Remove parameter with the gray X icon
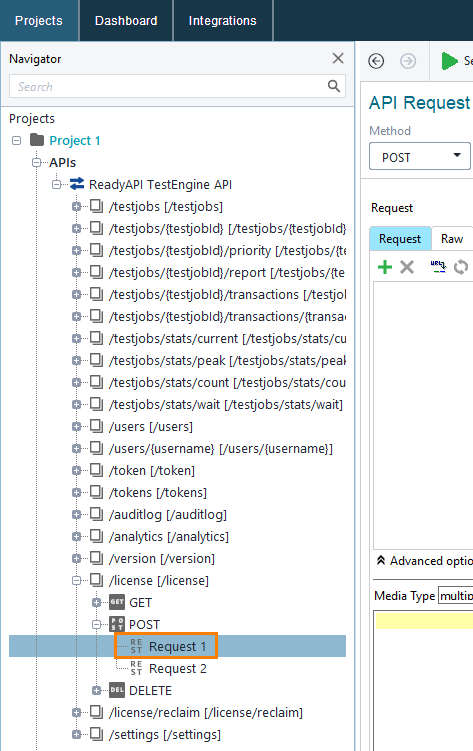Viewport: 473px width, 751px height. tap(407, 267)
